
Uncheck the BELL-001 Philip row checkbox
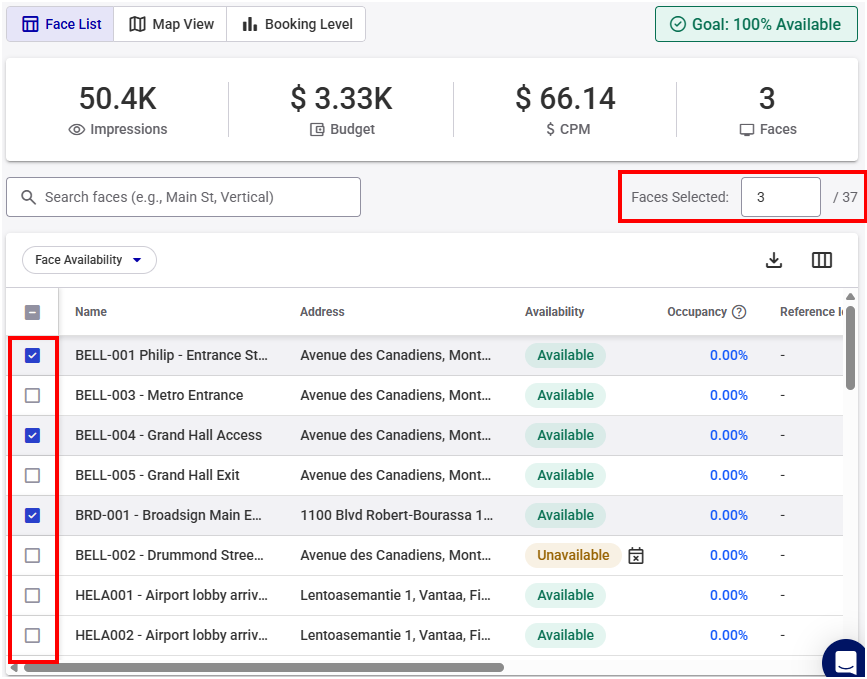tap(32, 355)
